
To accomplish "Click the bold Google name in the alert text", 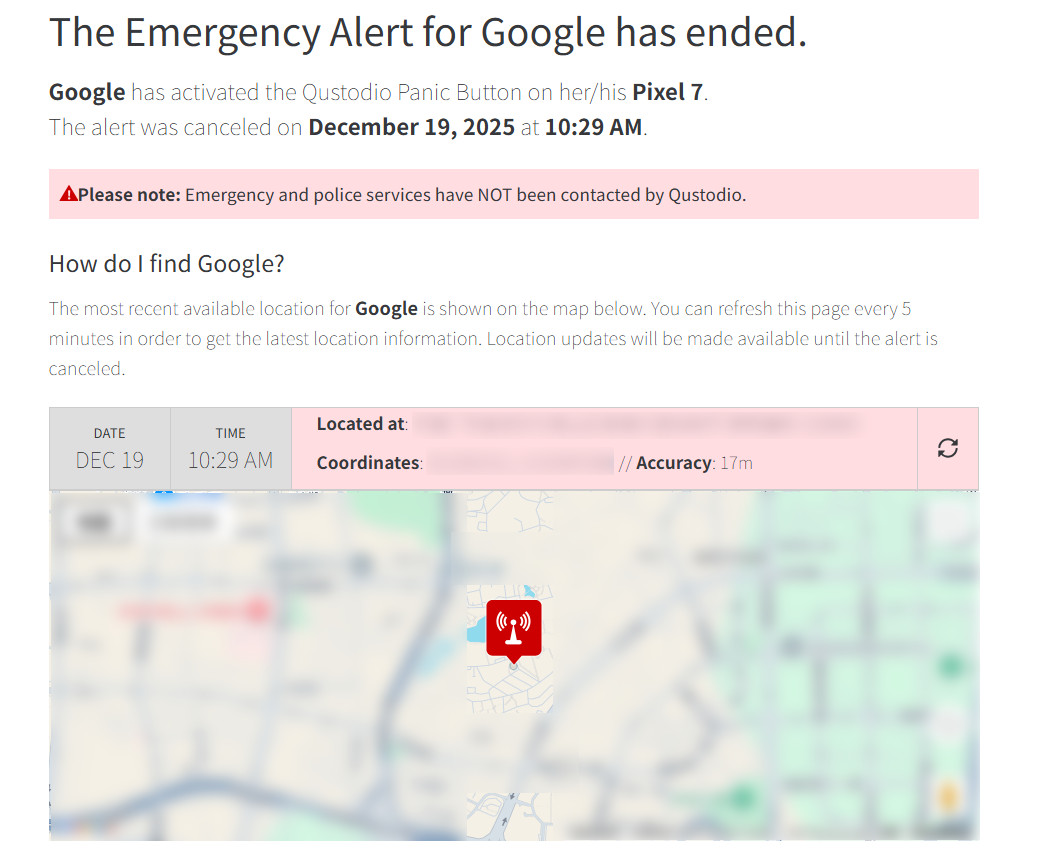I will tap(86, 91).
